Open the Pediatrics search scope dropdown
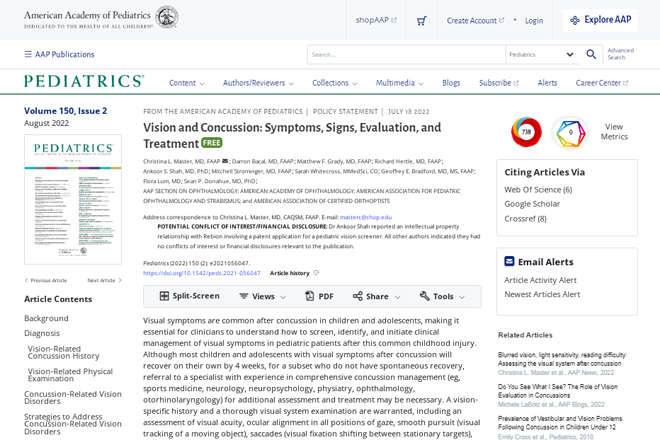The height and width of the screenshot is (440, 660). coord(543,54)
